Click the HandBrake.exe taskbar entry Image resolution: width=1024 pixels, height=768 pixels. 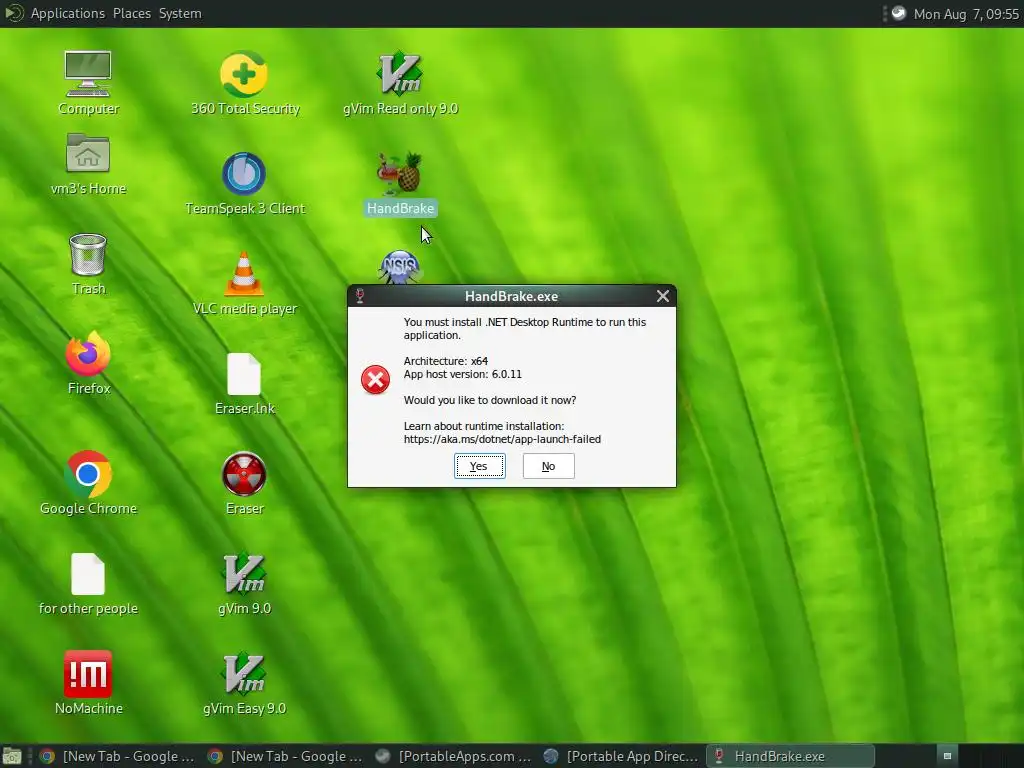pos(790,756)
